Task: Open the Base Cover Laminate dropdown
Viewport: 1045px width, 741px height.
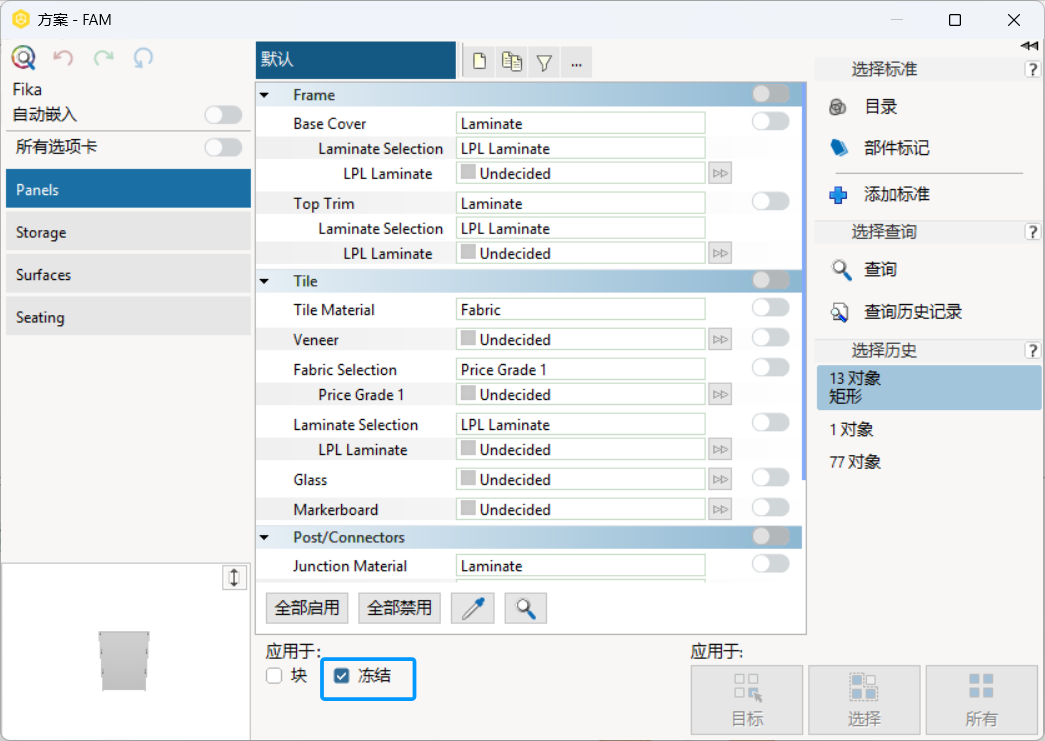Action: point(580,123)
